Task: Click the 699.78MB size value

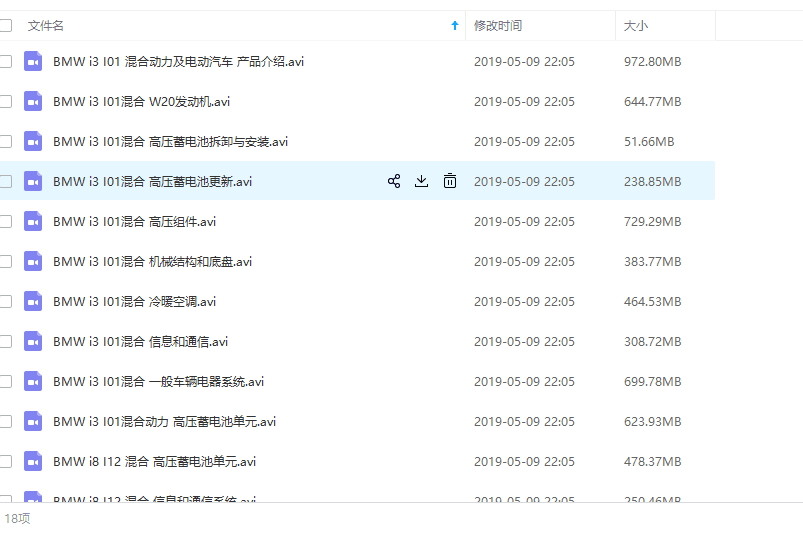Action: 652,381
